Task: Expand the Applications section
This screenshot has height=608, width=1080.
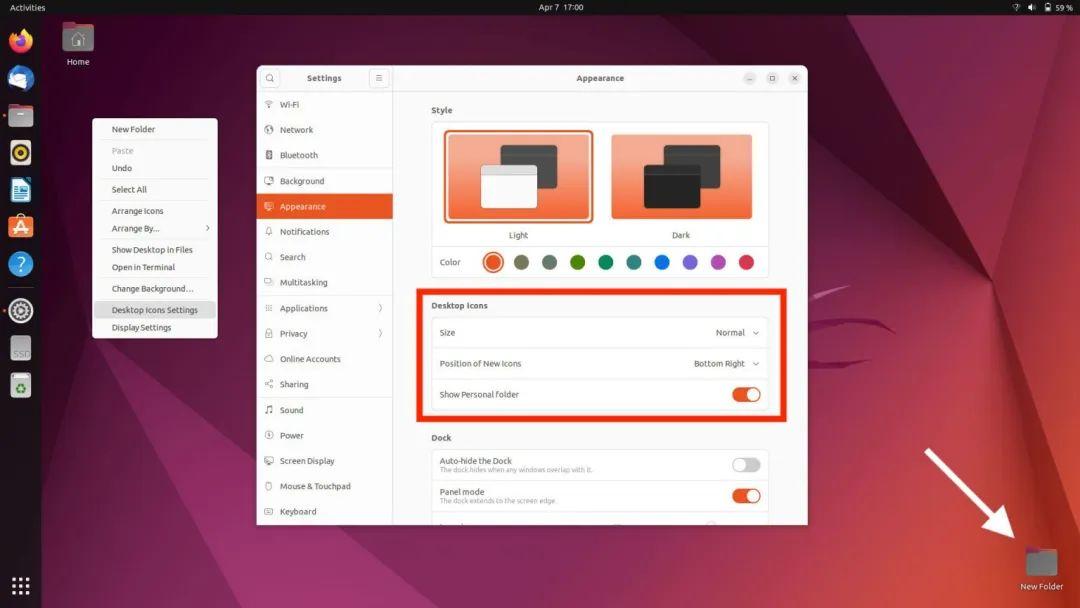Action: (x=307, y=308)
